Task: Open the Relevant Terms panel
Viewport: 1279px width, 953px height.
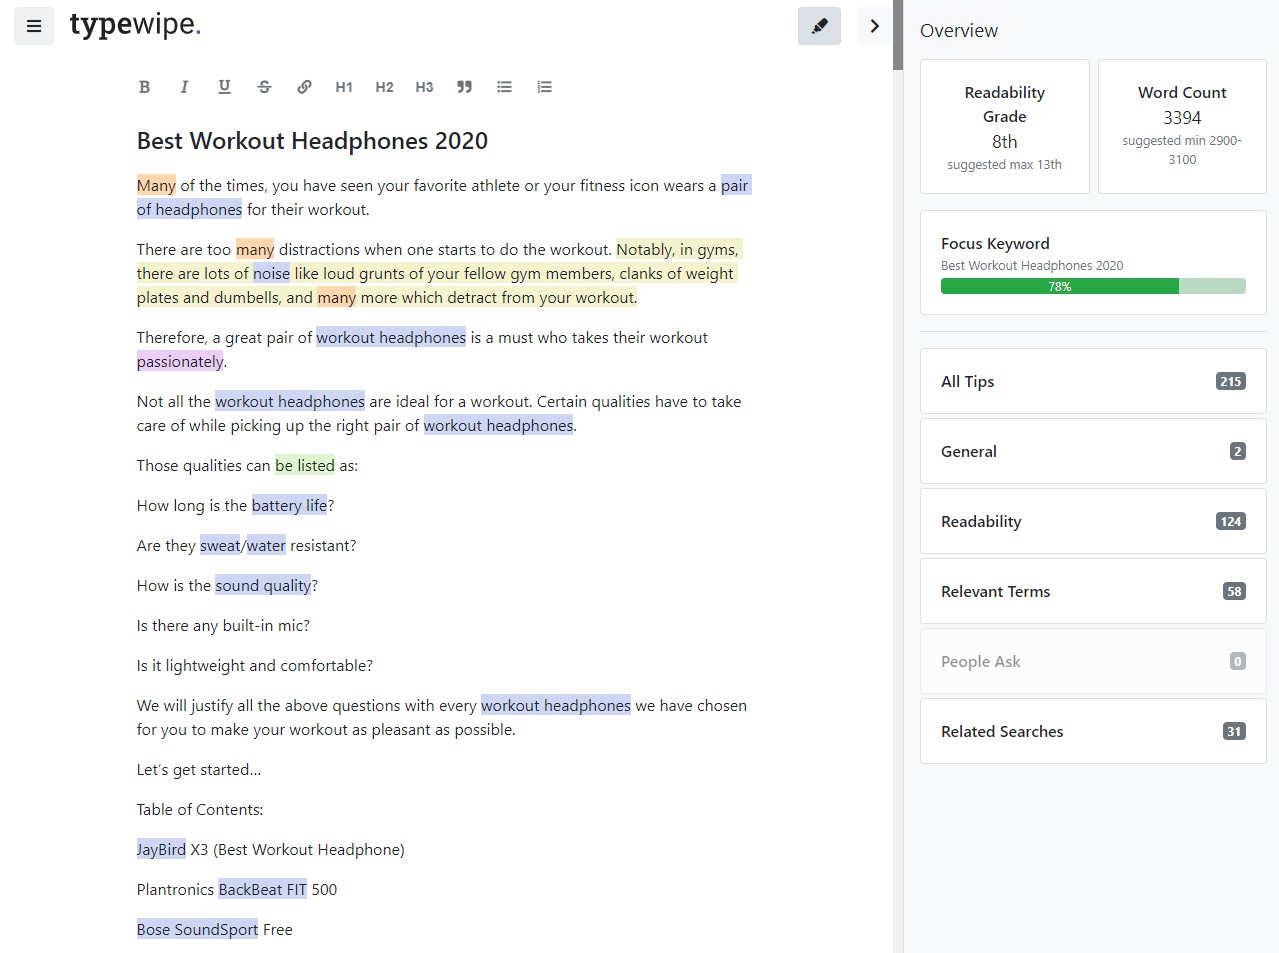Action: pos(1093,591)
